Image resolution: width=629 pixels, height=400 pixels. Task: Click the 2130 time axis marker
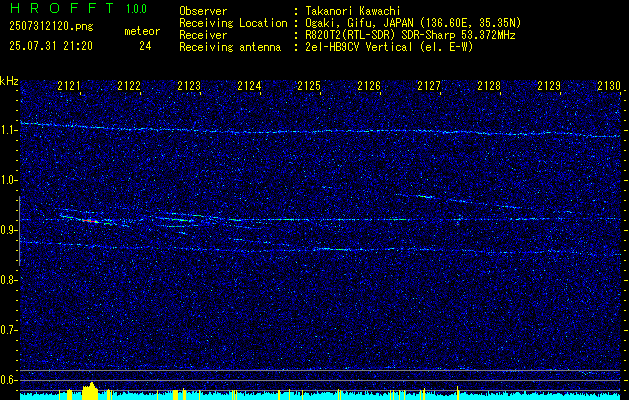coord(609,85)
